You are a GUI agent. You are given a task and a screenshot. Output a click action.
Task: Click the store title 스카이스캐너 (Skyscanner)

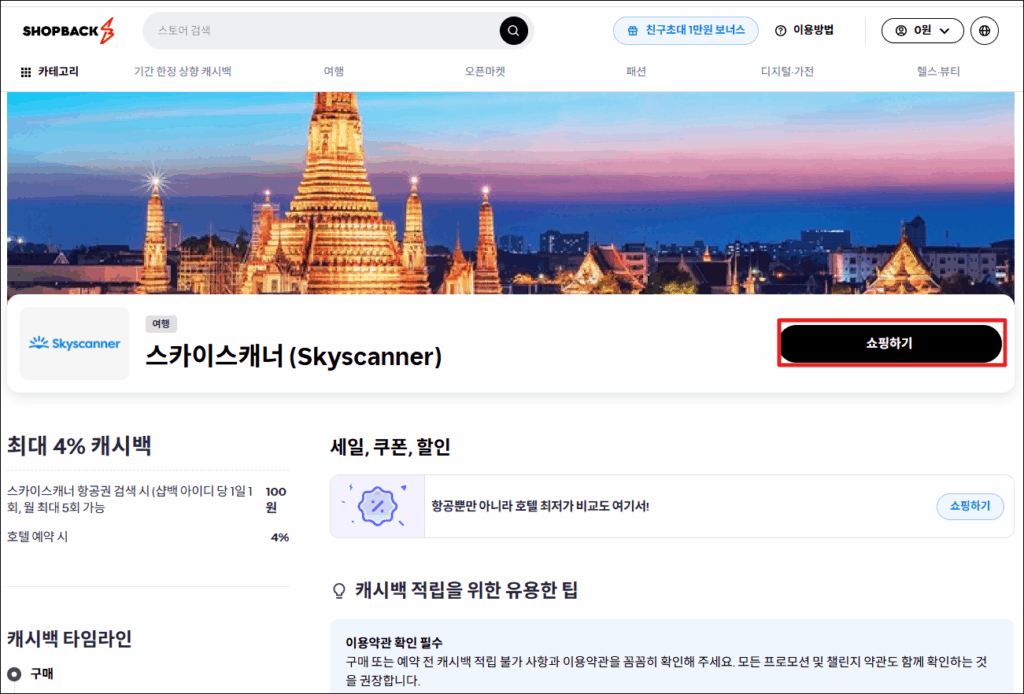[x=294, y=356]
